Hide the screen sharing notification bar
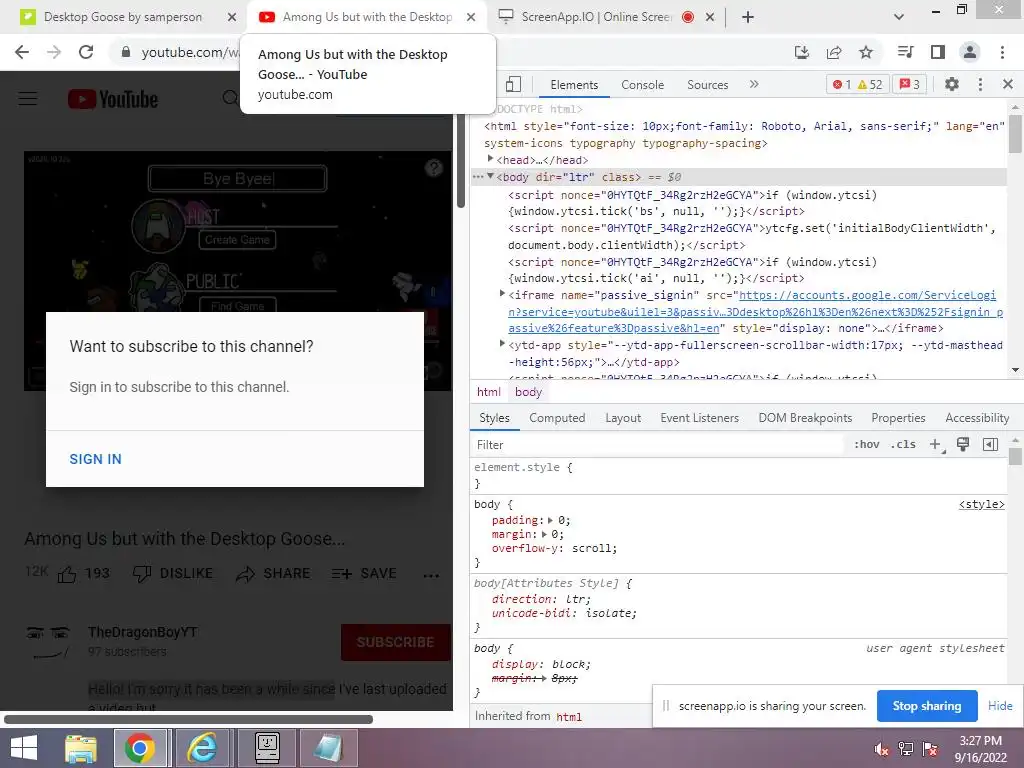The height and width of the screenshot is (768, 1024). coord(1000,706)
